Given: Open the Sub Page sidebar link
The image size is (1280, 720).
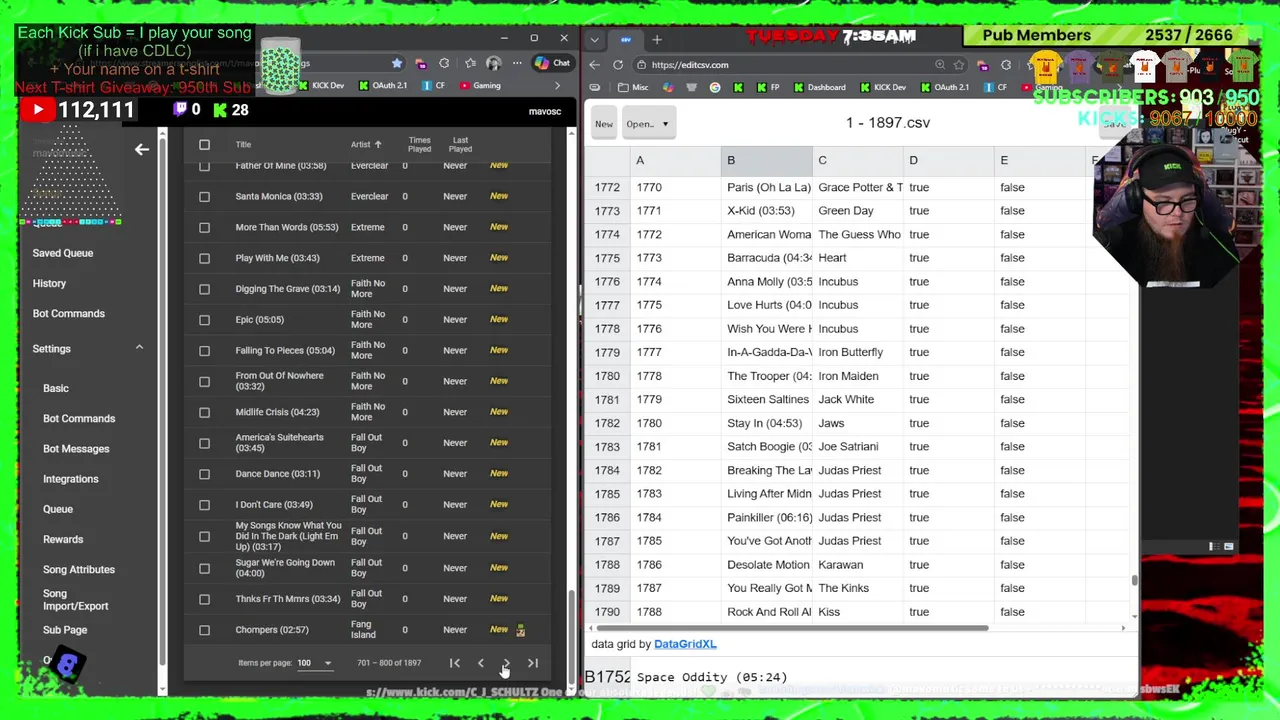Looking at the screenshot, I should (65, 630).
